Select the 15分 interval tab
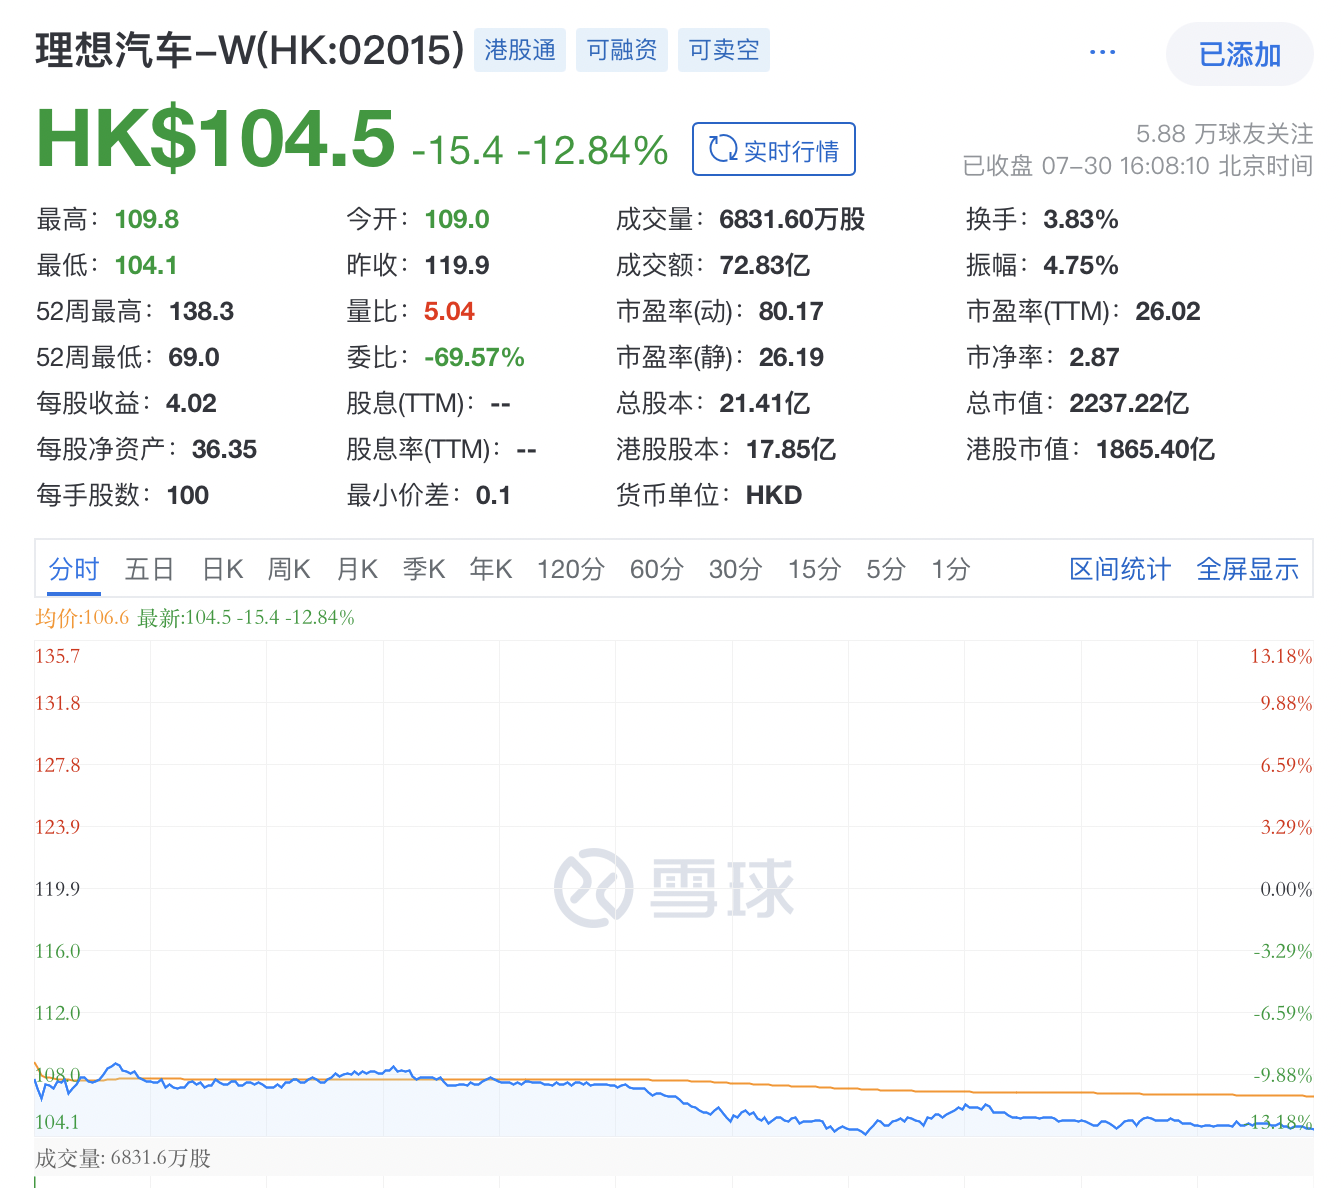This screenshot has height=1188, width=1342. pyautogui.click(x=815, y=570)
